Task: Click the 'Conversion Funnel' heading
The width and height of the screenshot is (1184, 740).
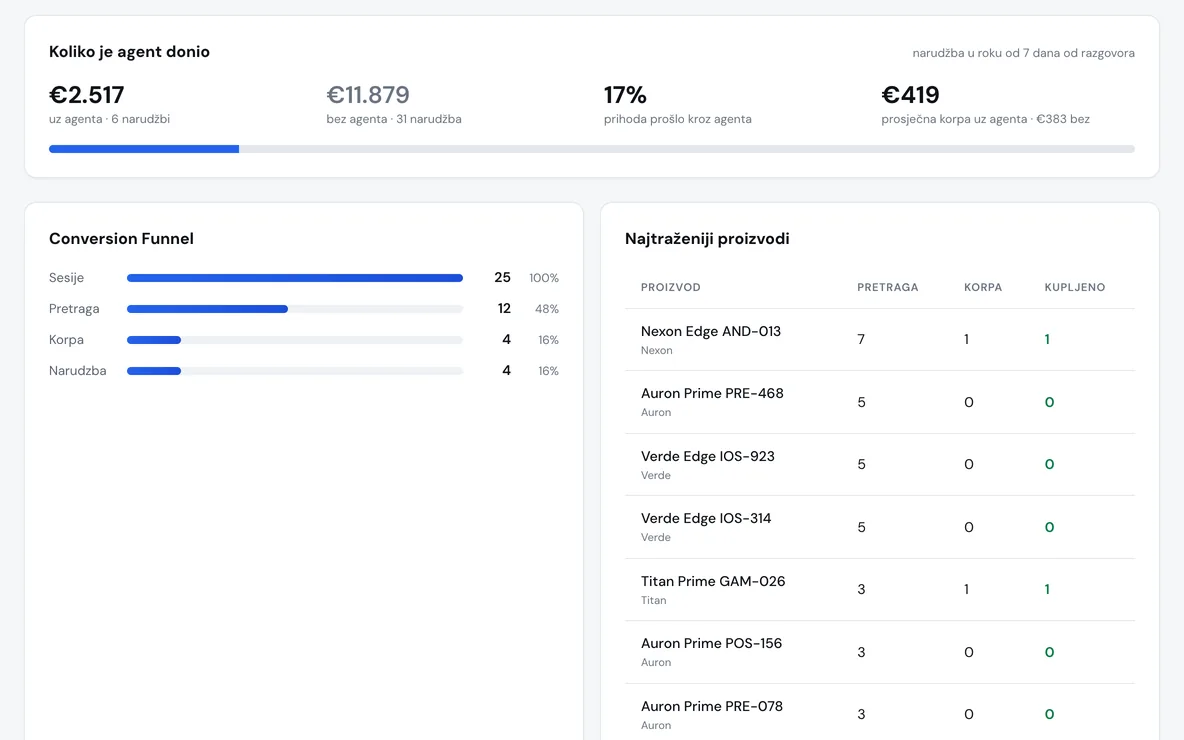Action: pos(121,239)
